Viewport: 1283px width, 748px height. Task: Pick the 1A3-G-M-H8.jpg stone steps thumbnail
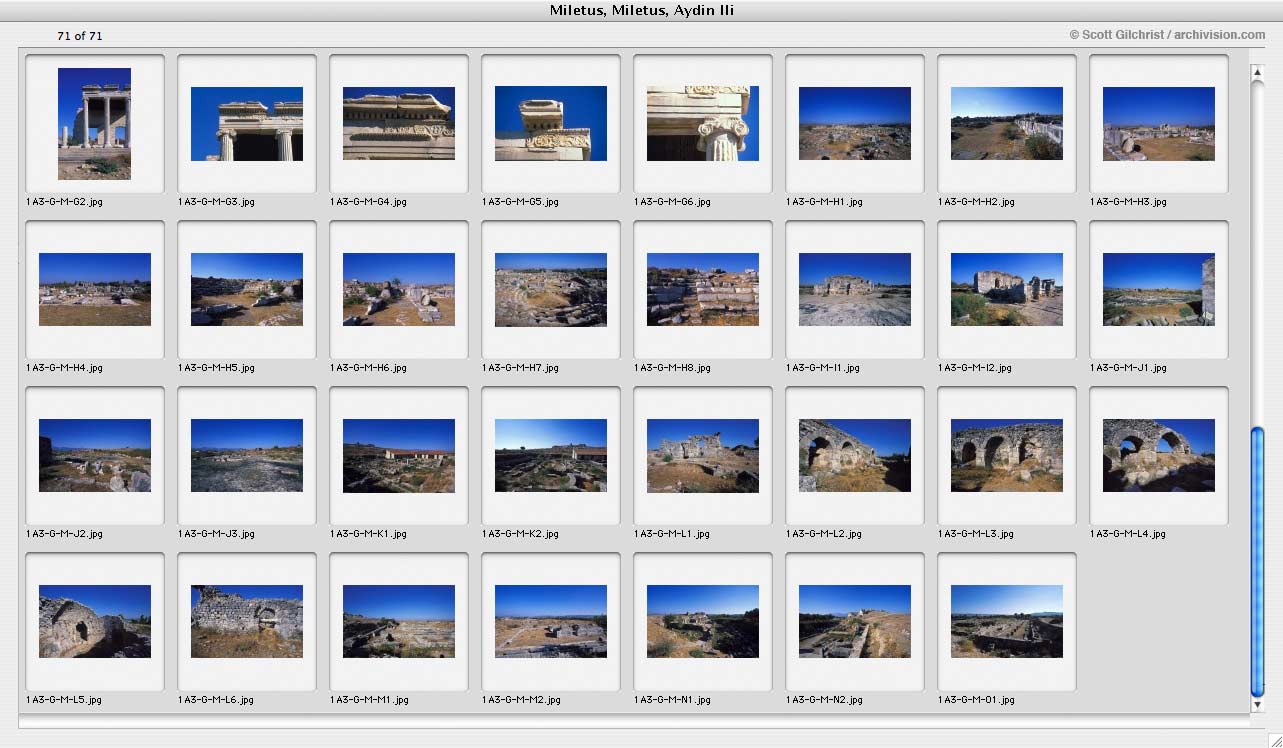[703, 290]
